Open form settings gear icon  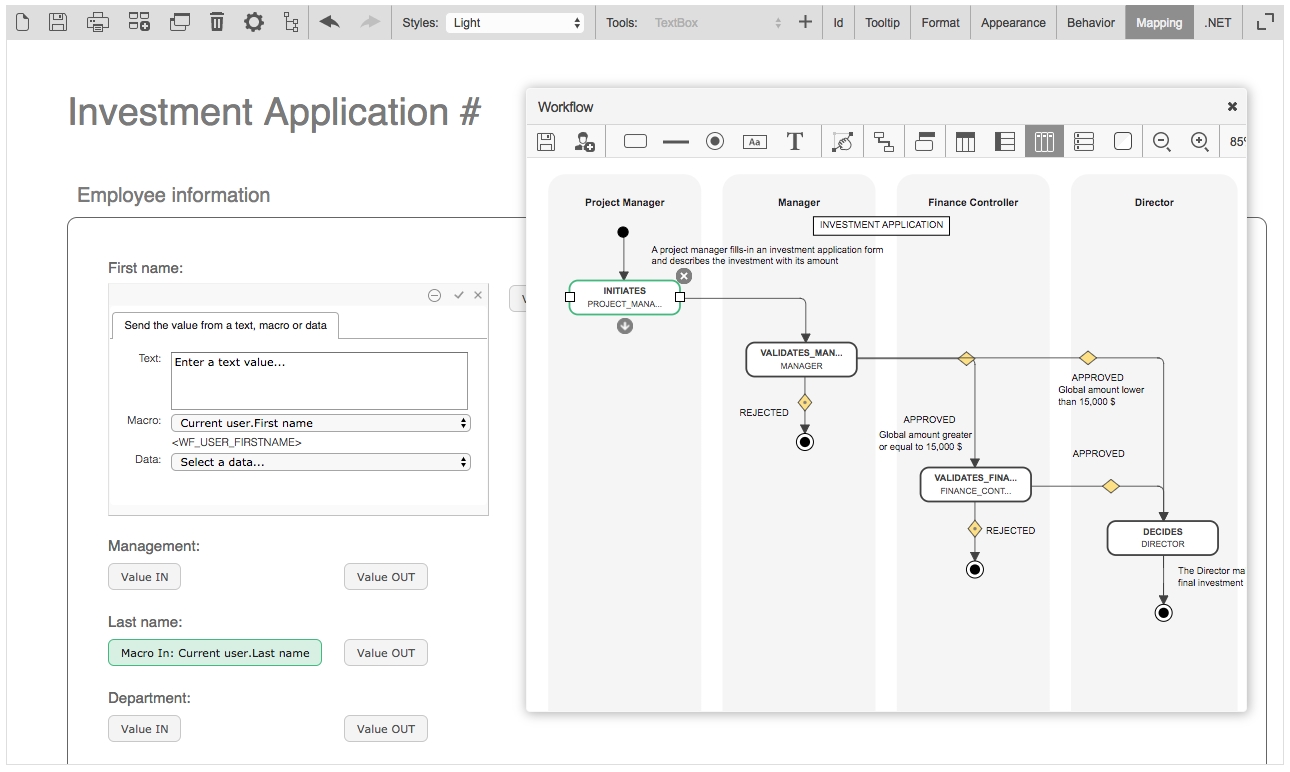point(254,22)
